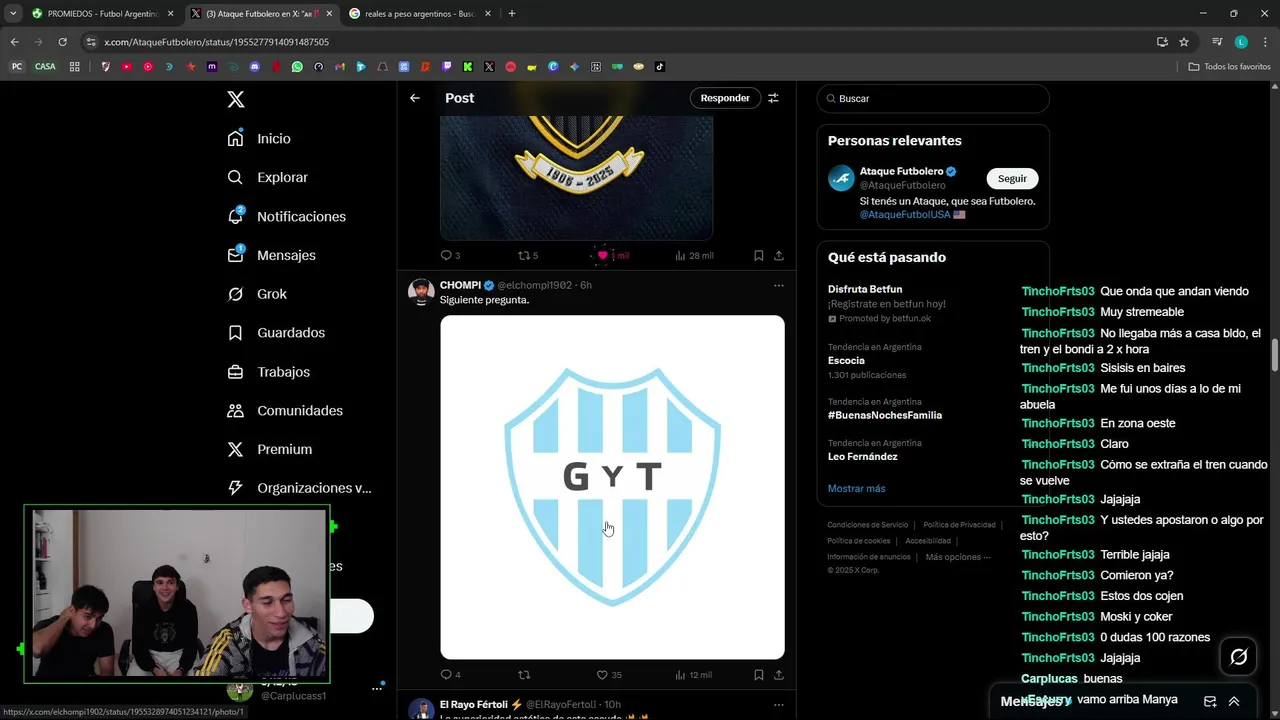Open Guardados bookmarks page

(276, 333)
